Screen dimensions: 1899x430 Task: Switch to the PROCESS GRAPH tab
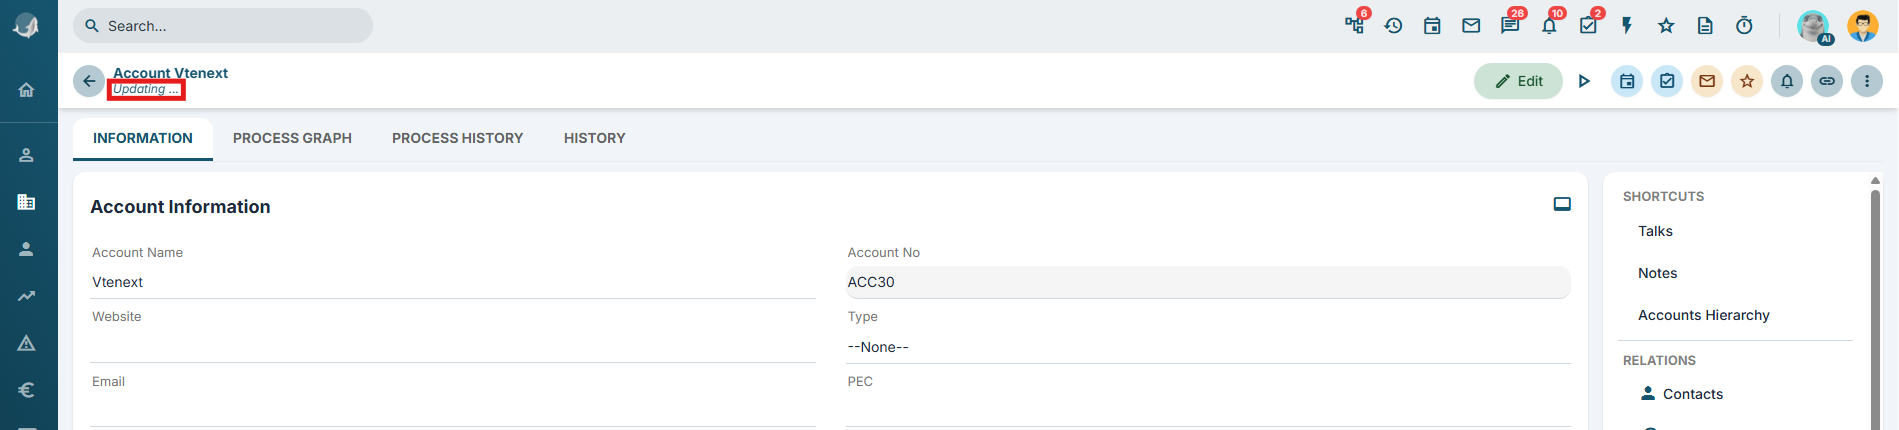[x=292, y=138]
